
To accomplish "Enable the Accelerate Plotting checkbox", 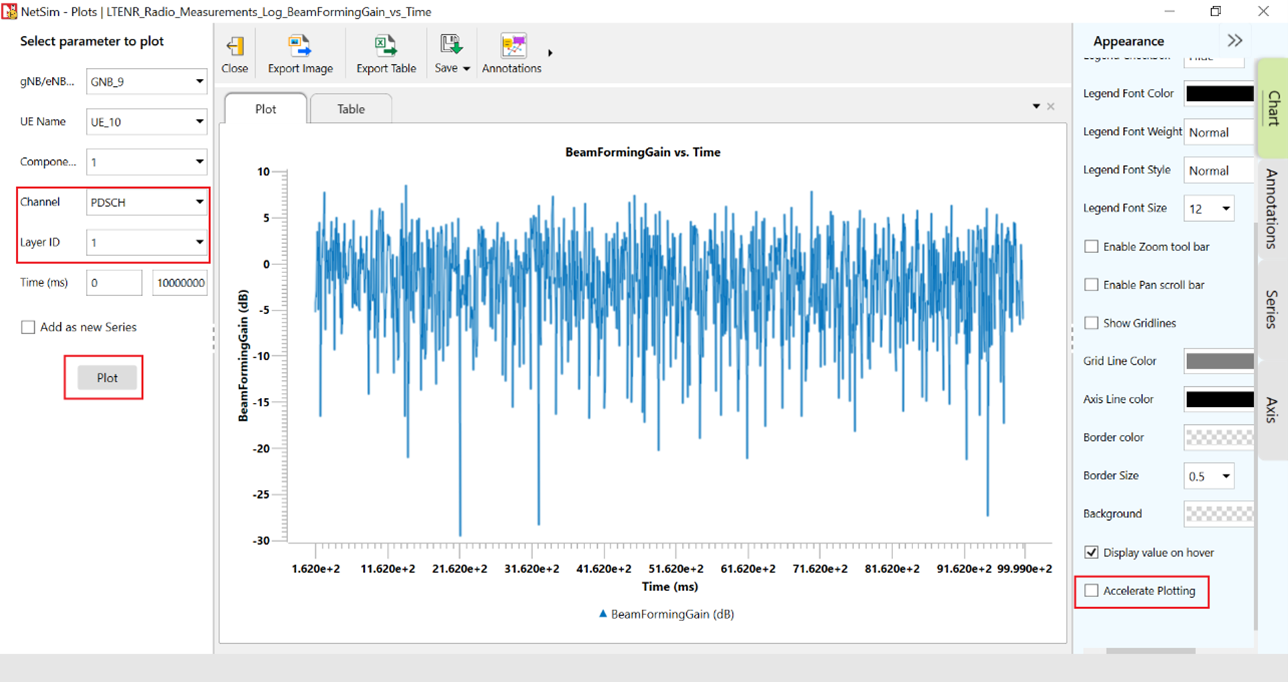I will [1091, 591].
